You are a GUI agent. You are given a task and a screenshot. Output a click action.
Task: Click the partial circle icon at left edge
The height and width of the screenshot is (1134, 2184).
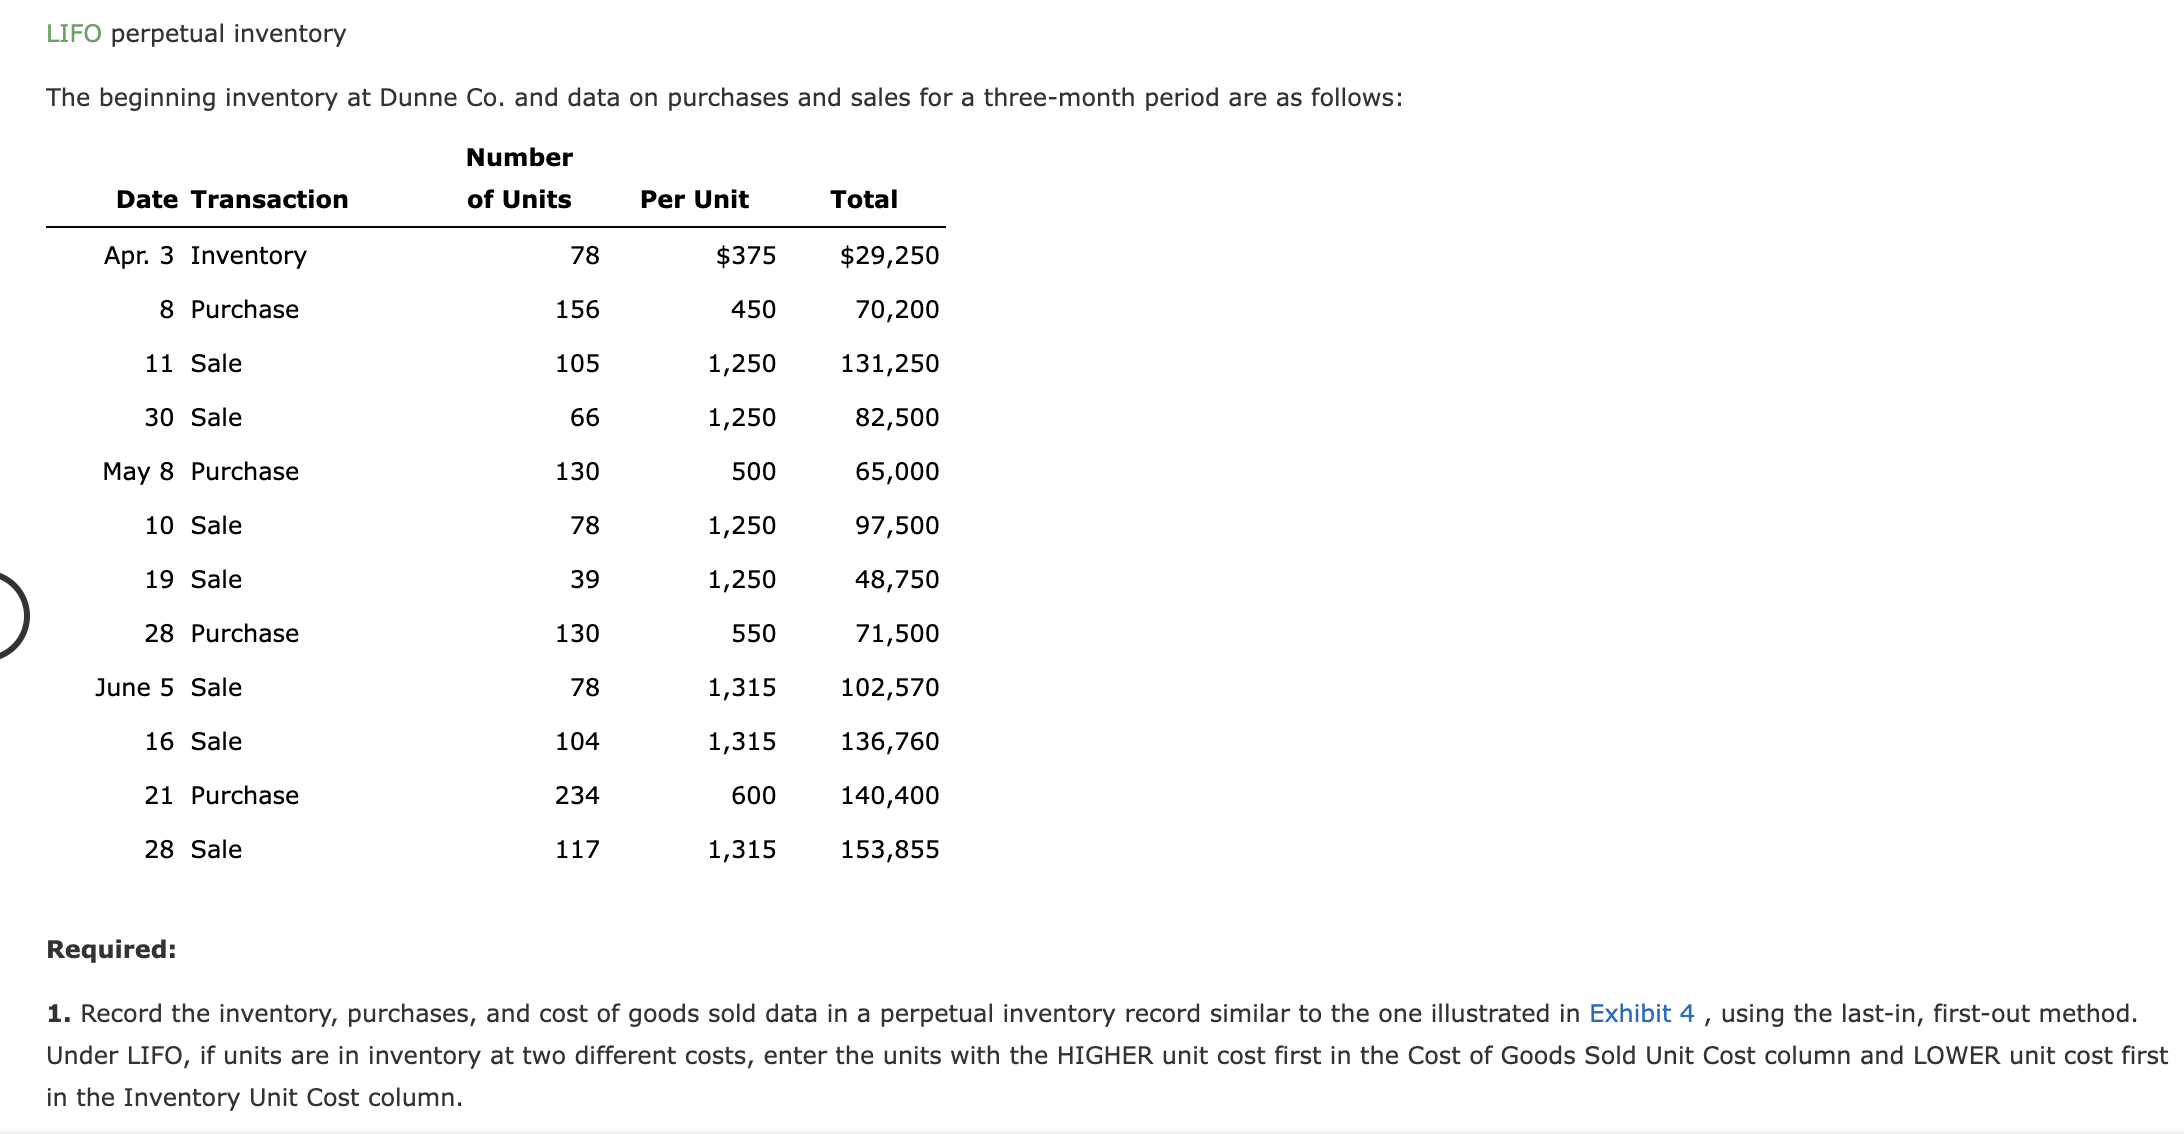[x=12, y=616]
